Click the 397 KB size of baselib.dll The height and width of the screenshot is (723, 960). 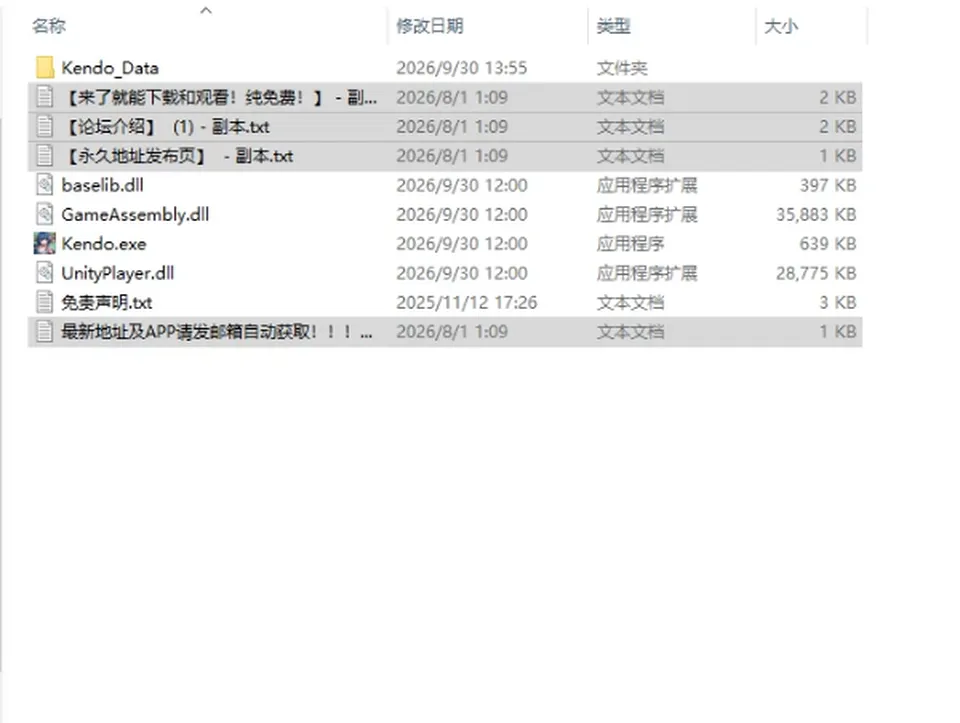coord(828,185)
